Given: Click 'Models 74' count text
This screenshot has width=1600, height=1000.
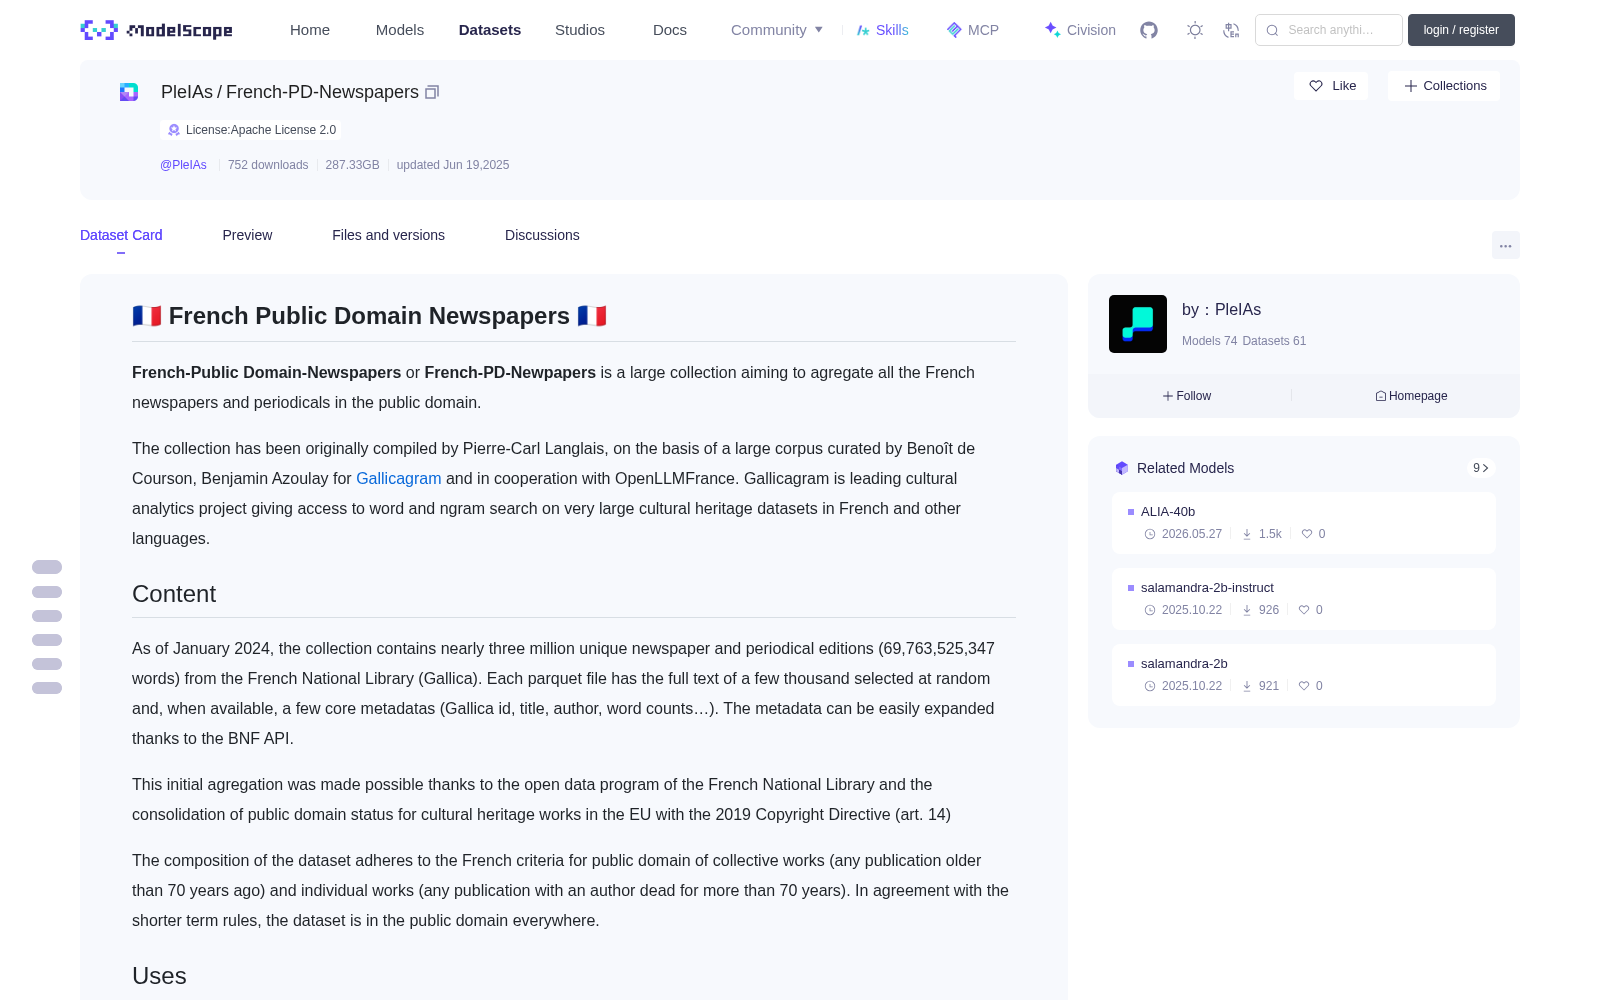Looking at the screenshot, I should 1209,341.
